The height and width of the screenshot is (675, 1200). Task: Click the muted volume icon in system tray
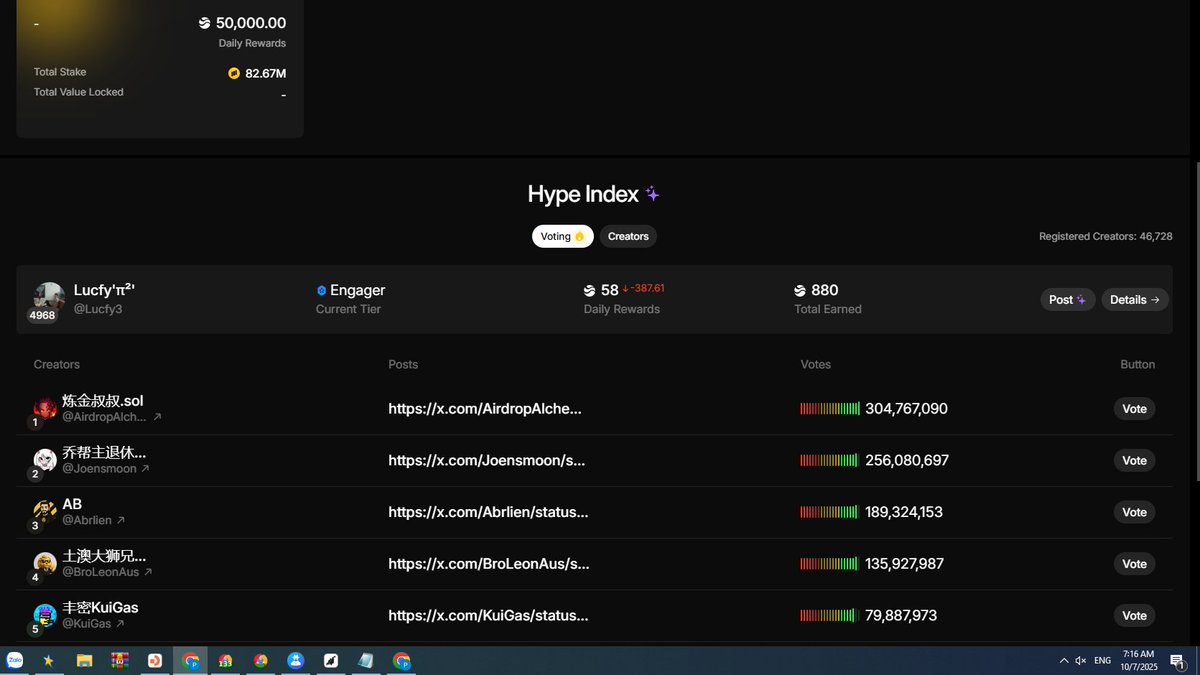[1081, 661]
